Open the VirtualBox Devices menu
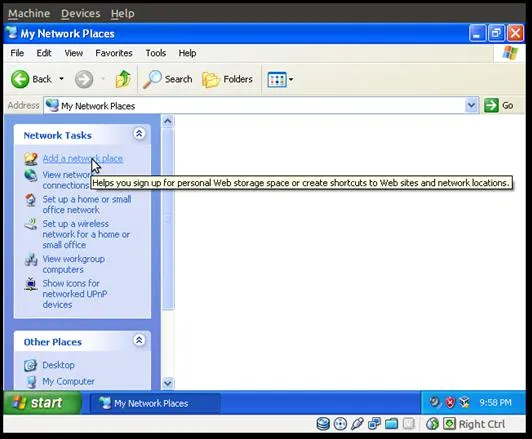This screenshot has width=532, height=439. [81, 13]
